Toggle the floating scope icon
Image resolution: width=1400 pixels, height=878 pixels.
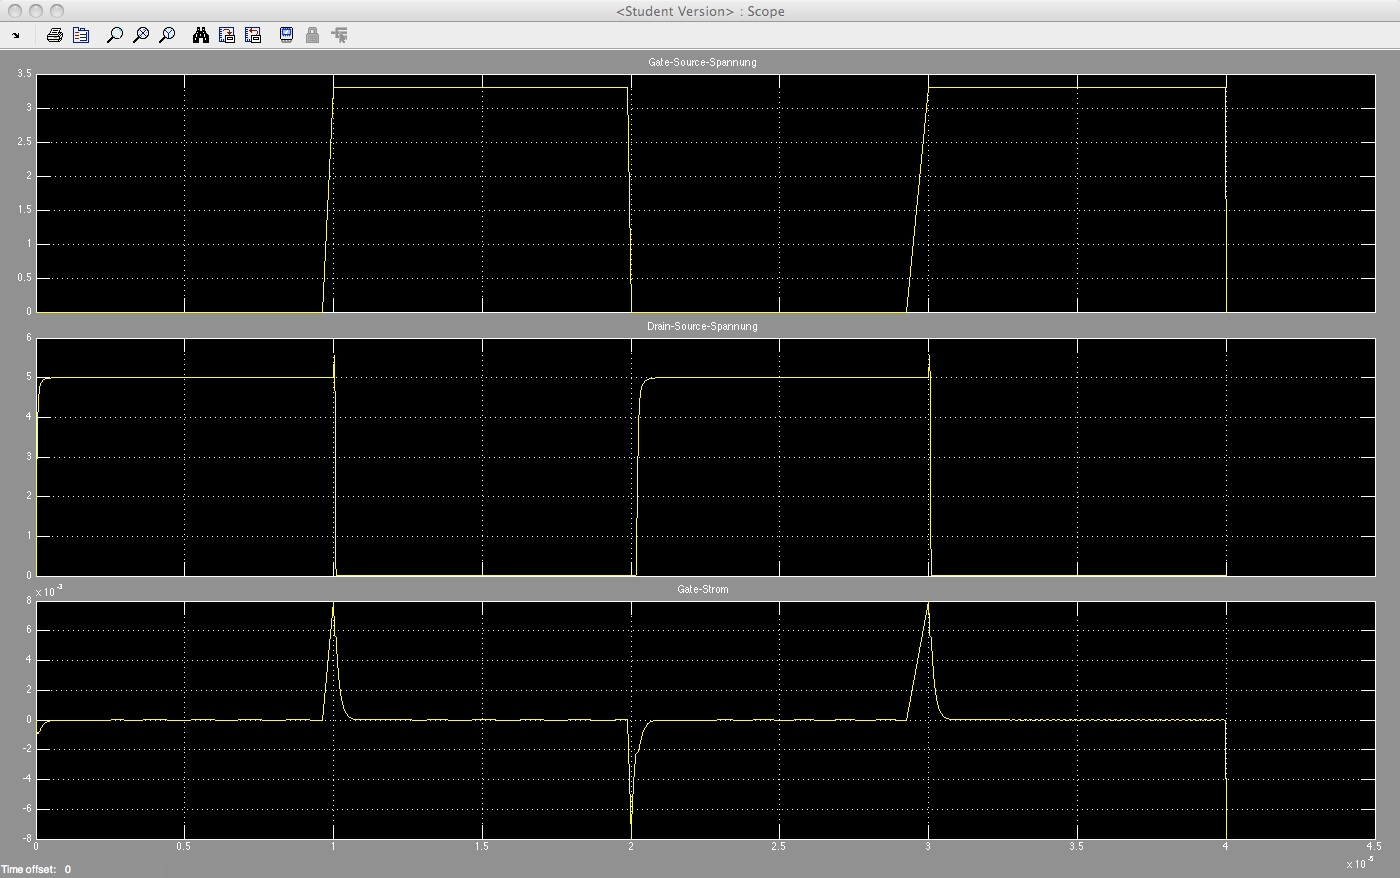pos(287,35)
